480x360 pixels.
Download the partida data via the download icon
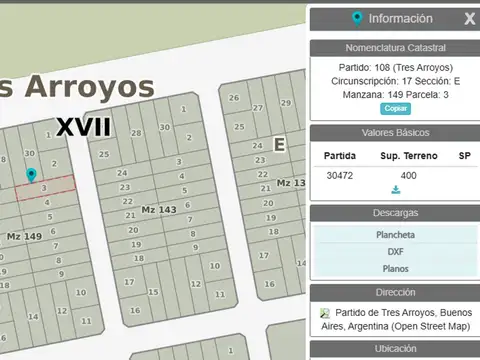click(396, 190)
